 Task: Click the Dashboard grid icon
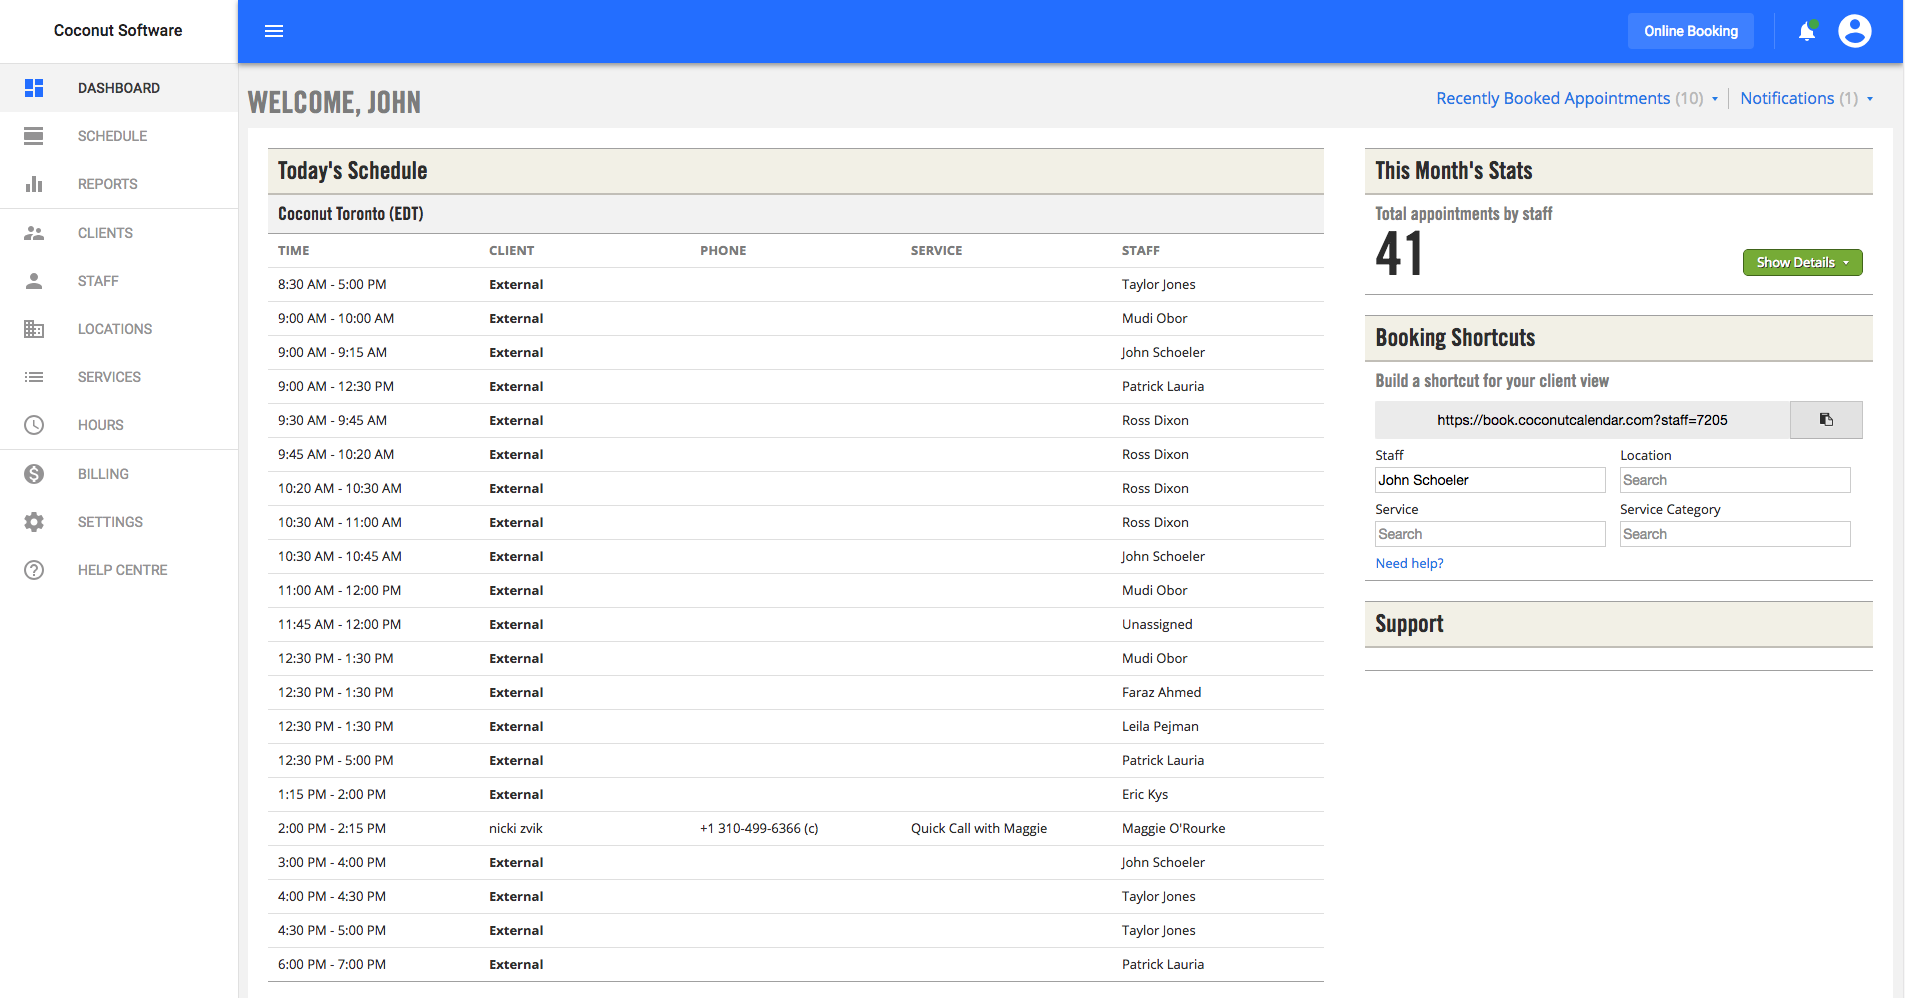click(x=34, y=88)
